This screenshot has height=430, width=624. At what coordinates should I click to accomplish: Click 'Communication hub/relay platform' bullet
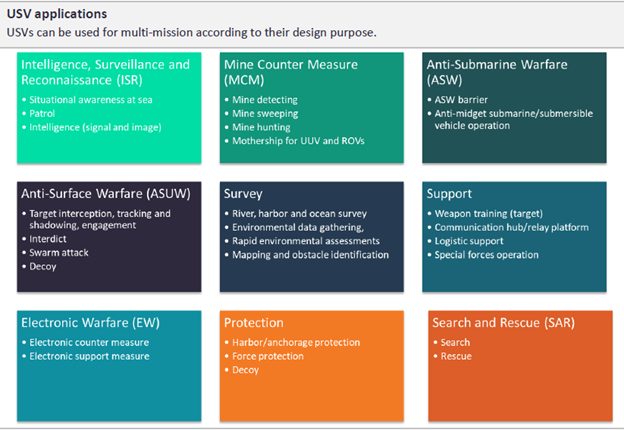512,228
